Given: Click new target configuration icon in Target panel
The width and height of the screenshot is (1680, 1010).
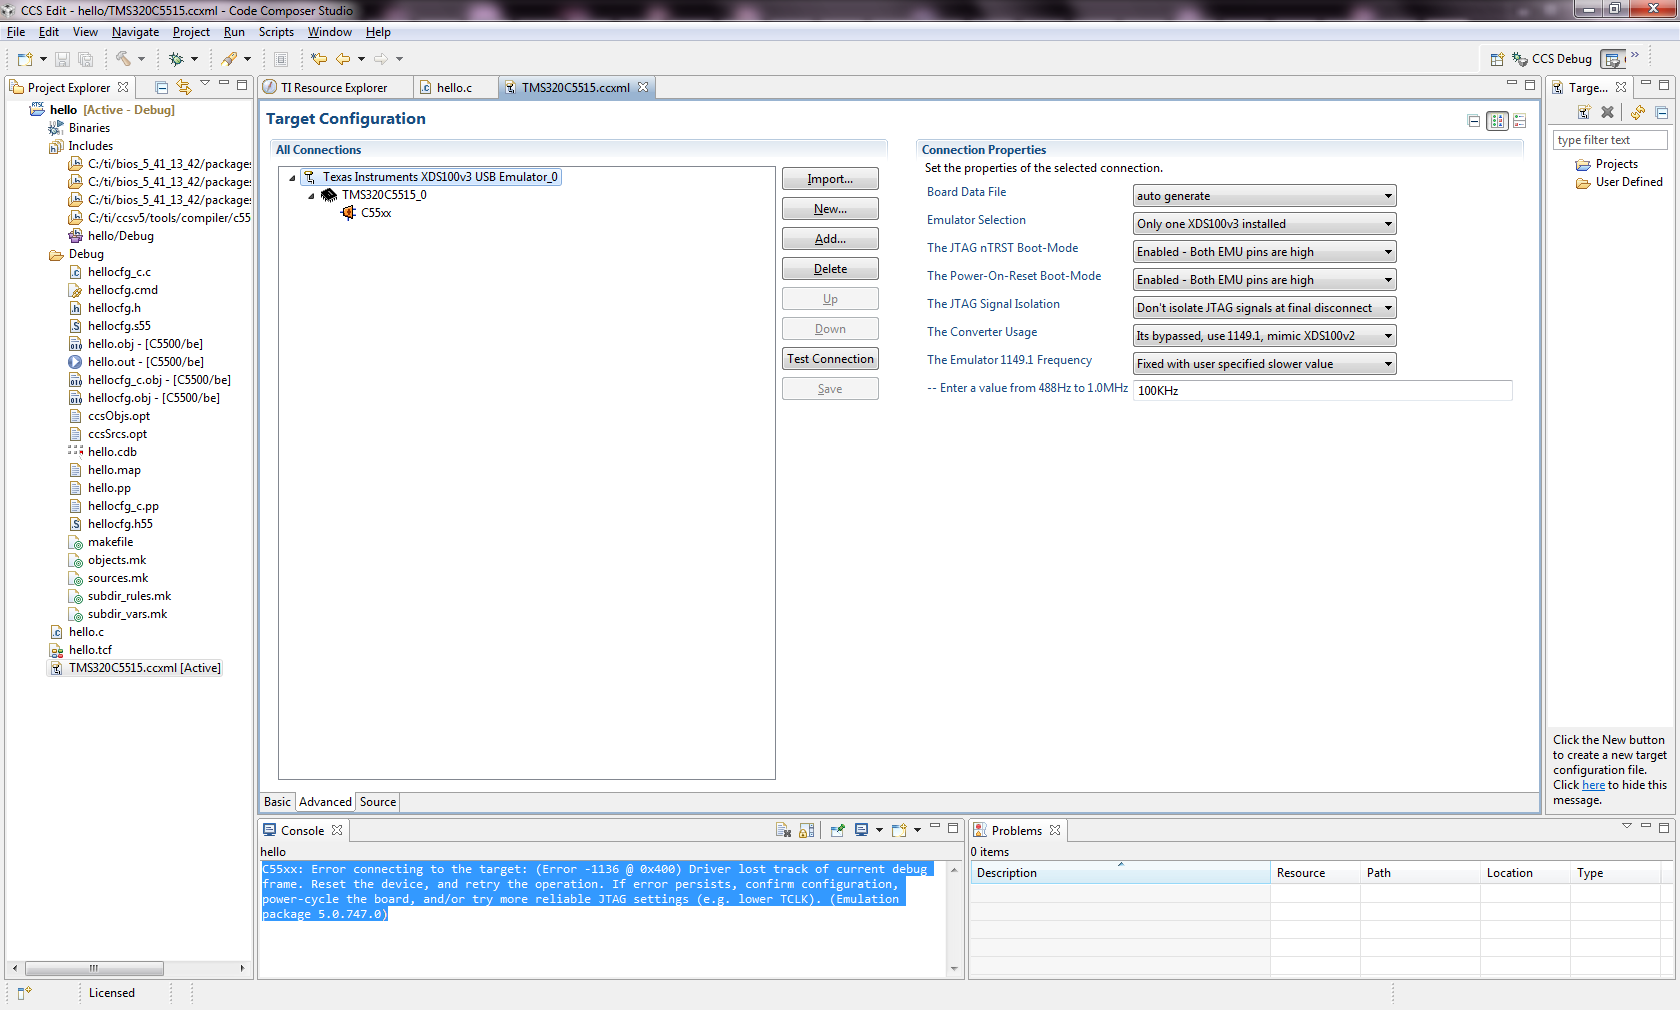Looking at the screenshot, I should click(x=1584, y=112).
